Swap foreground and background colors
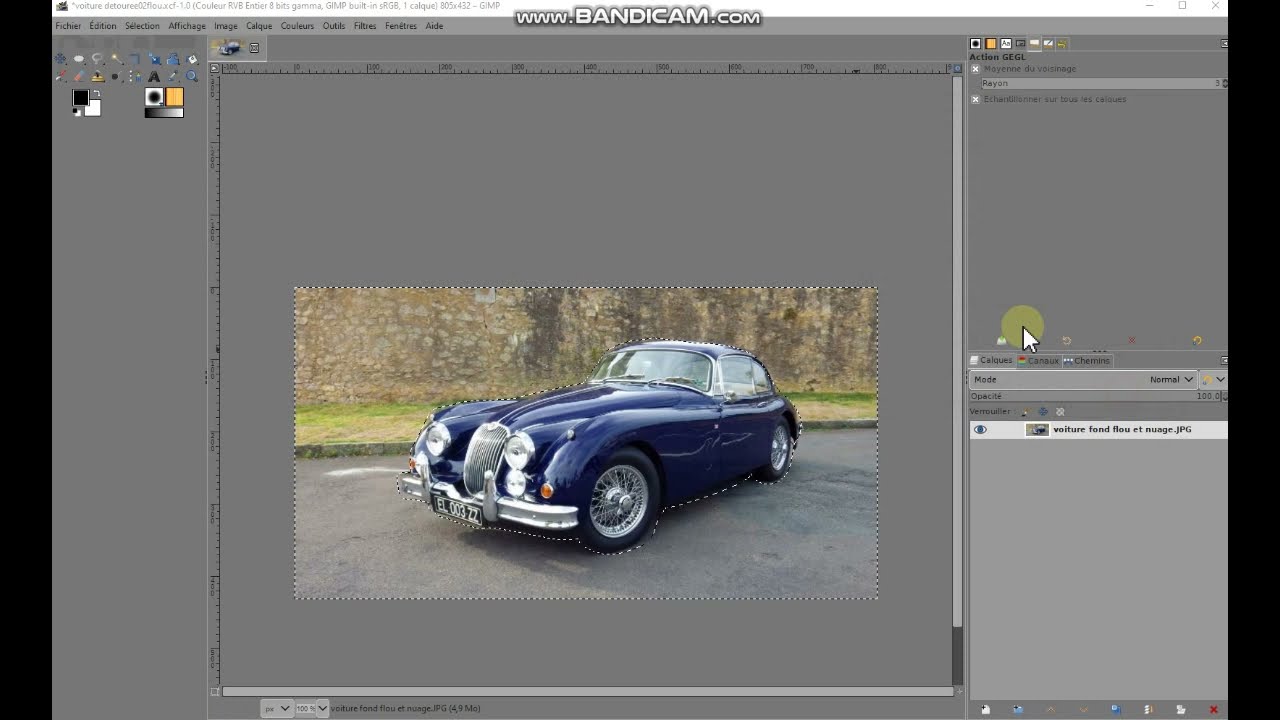The height and width of the screenshot is (720, 1280). (97, 93)
